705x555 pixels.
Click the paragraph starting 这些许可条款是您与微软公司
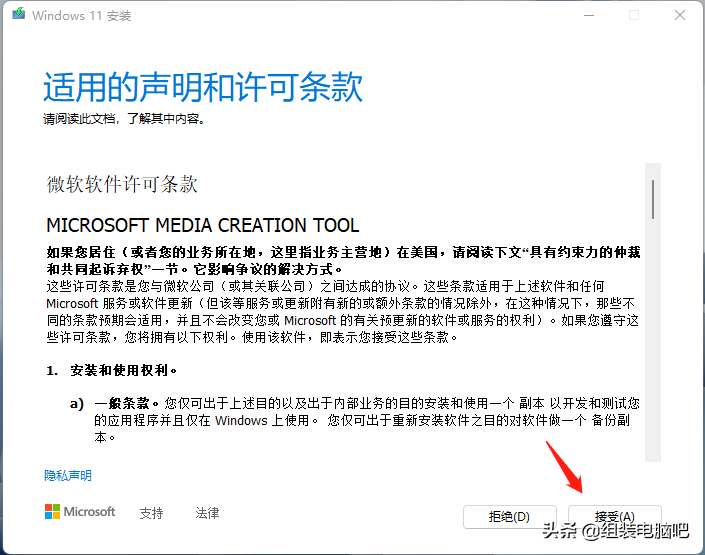point(343,312)
